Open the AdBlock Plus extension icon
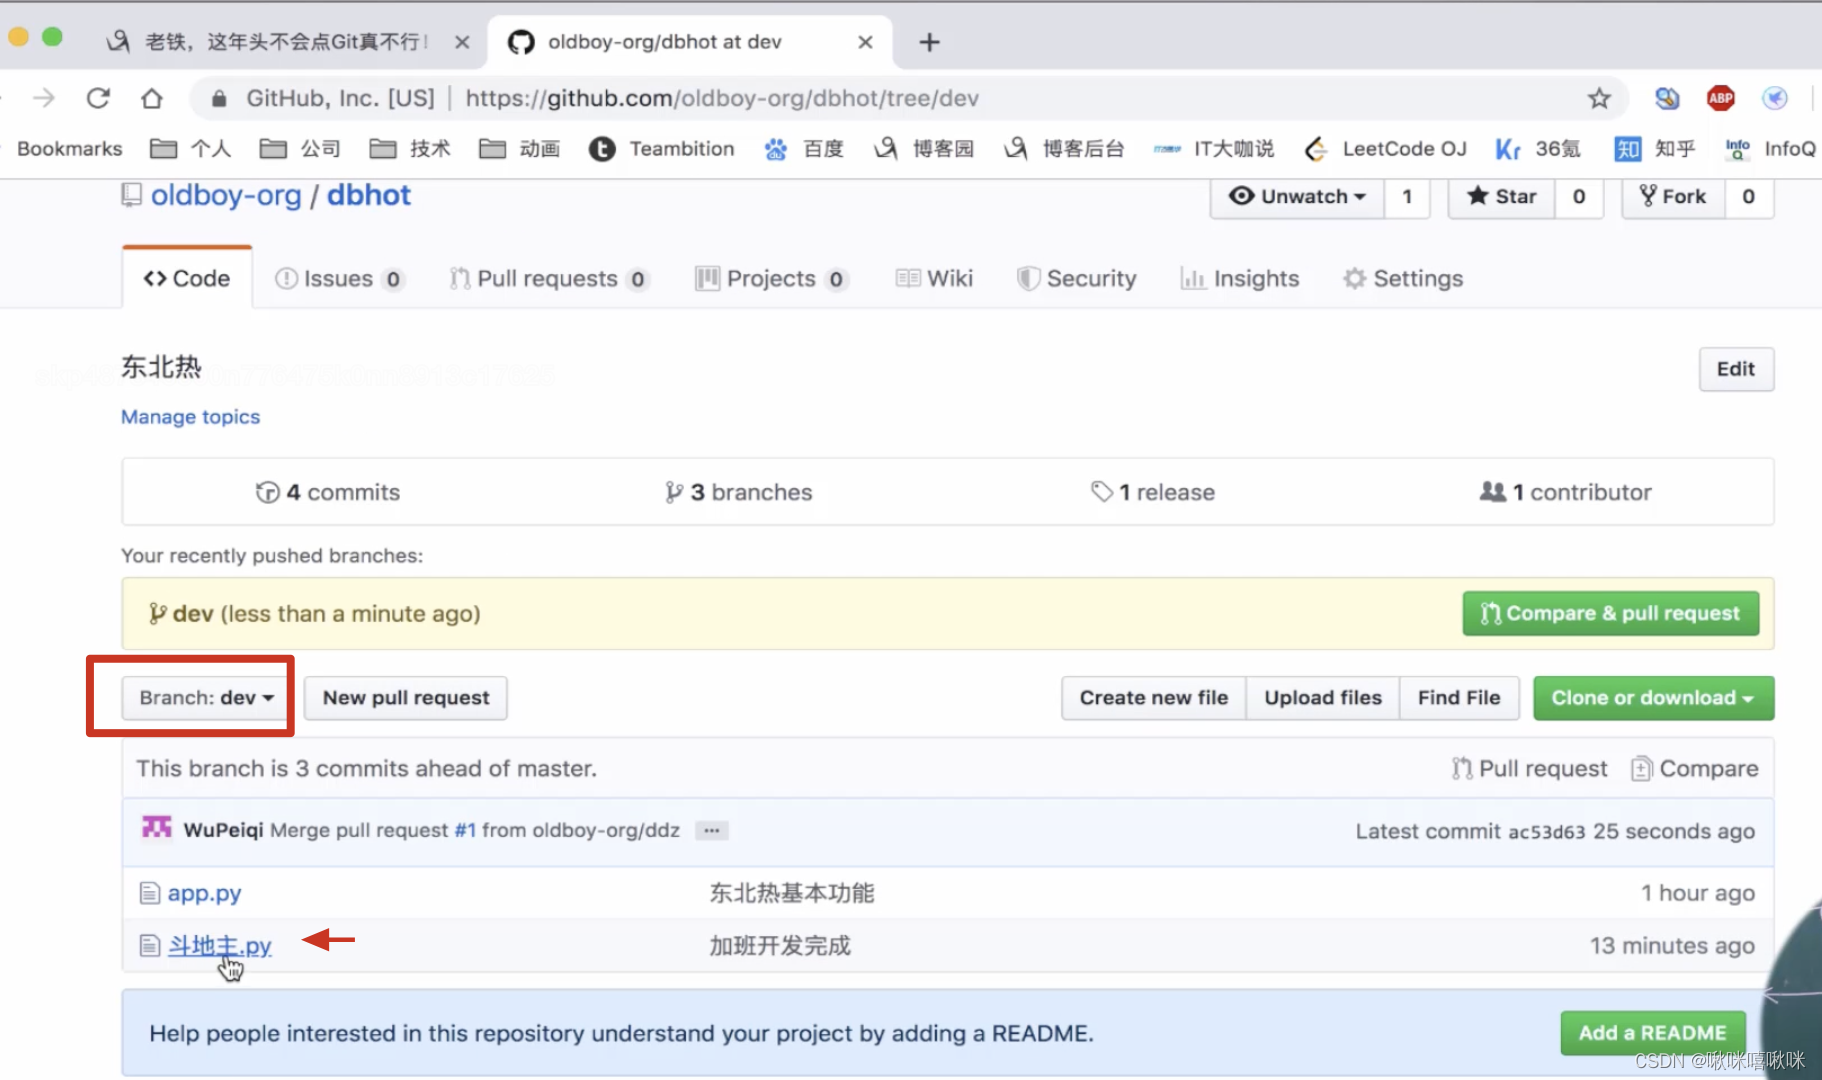The width and height of the screenshot is (1822, 1080). pyautogui.click(x=1720, y=98)
